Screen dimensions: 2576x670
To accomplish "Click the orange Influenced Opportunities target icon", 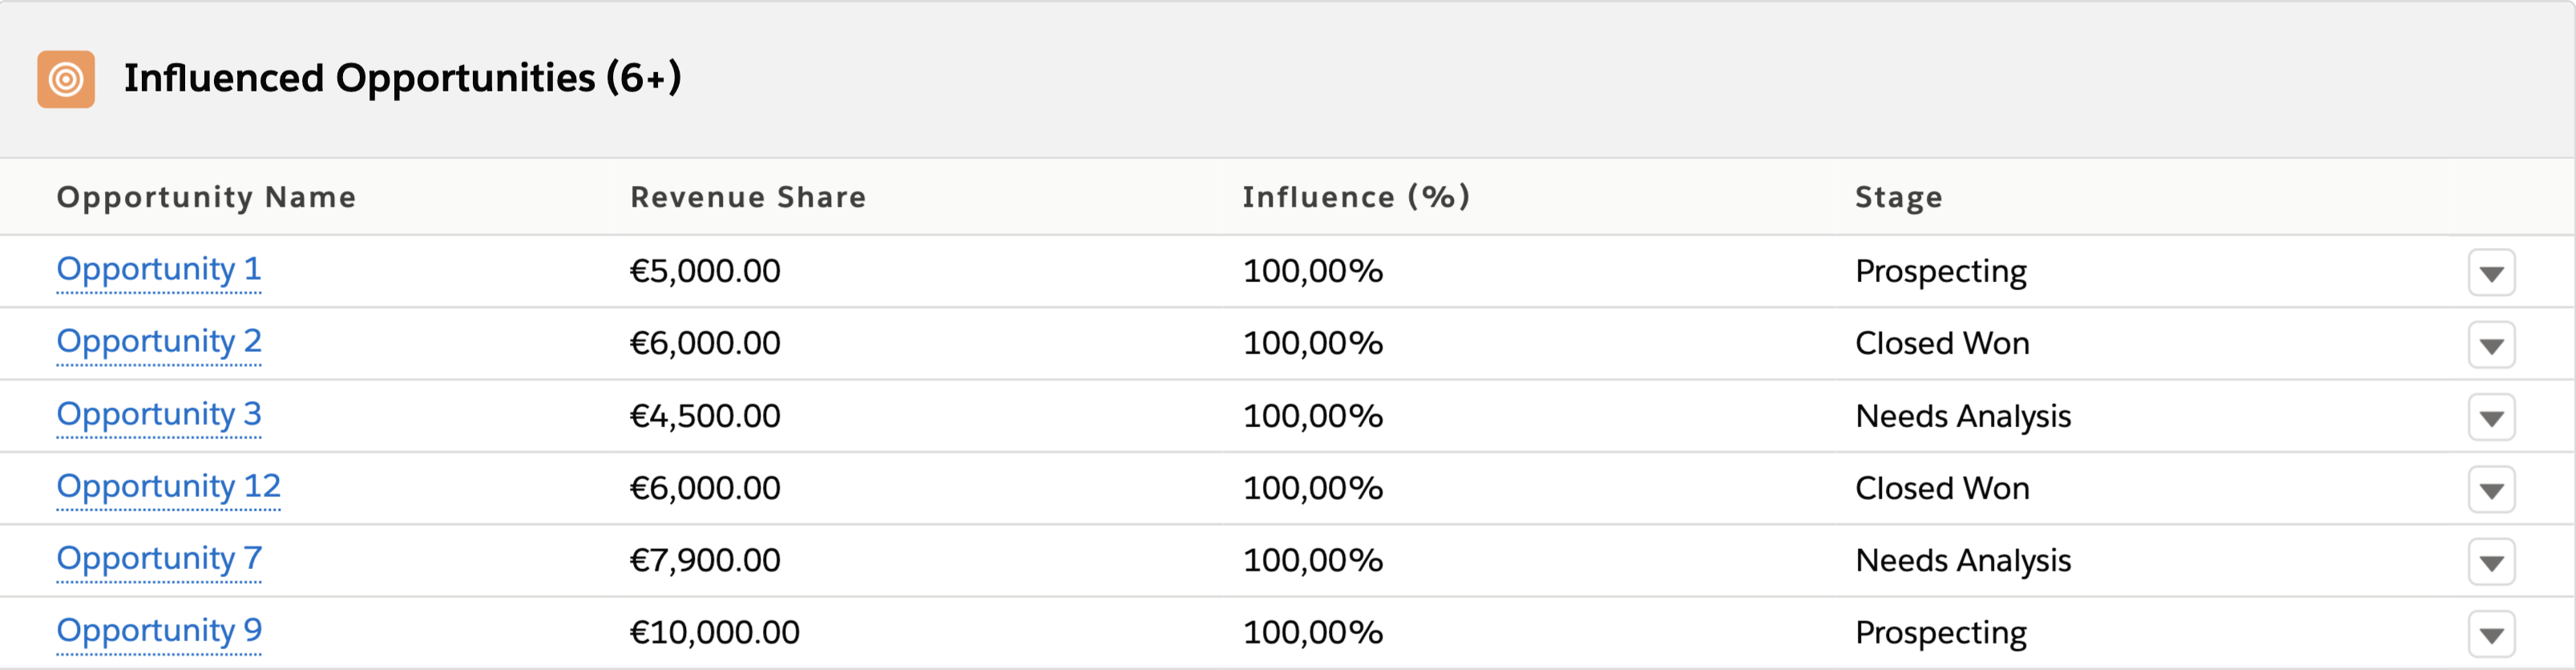I will point(66,79).
